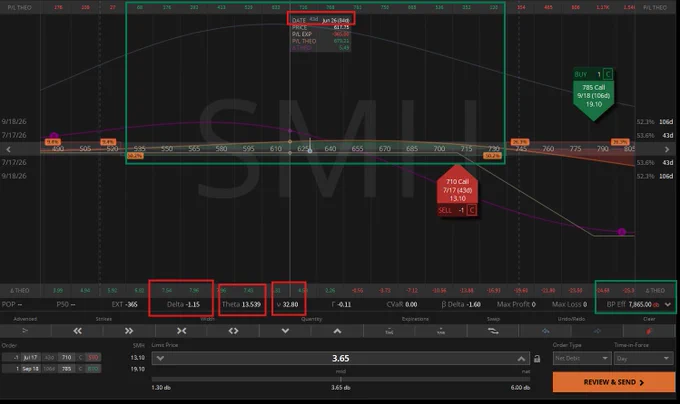
Task: Decrease order quantity with the down chevron
Action: [x=285, y=331]
